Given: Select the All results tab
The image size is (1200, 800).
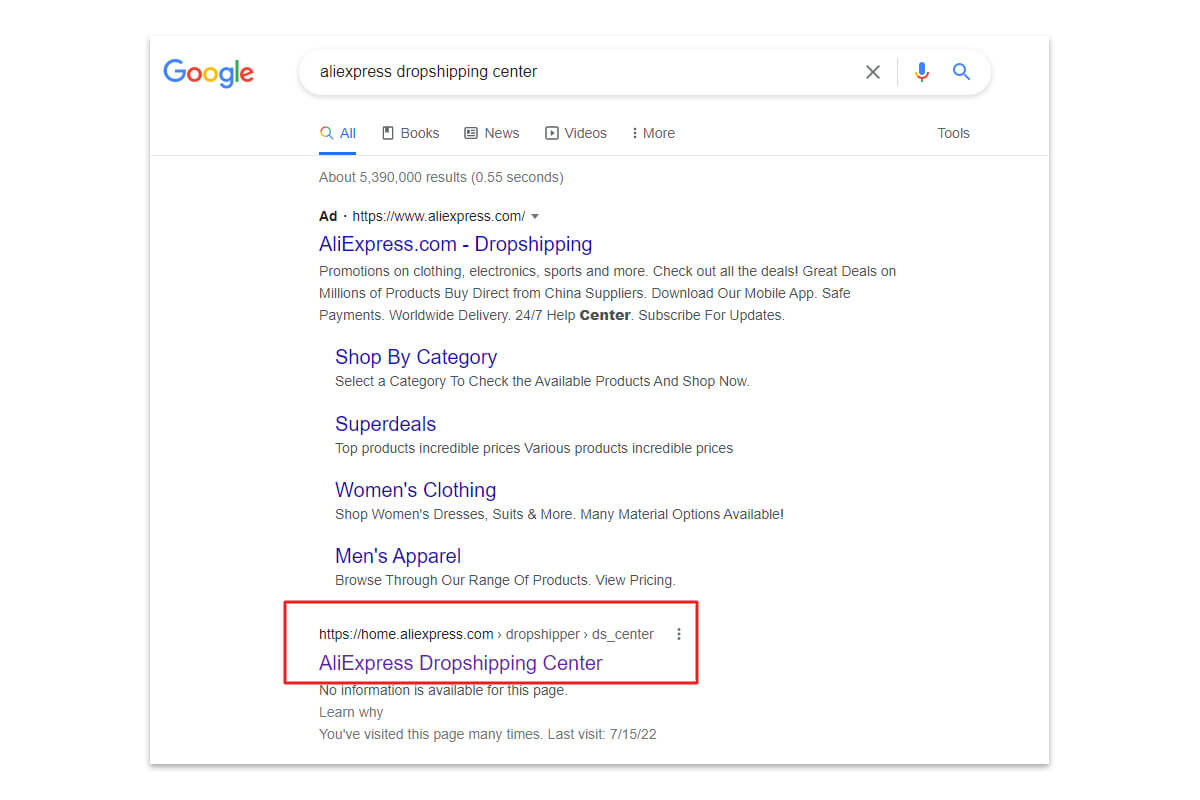Looking at the screenshot, I should click(x=338, y=133).
